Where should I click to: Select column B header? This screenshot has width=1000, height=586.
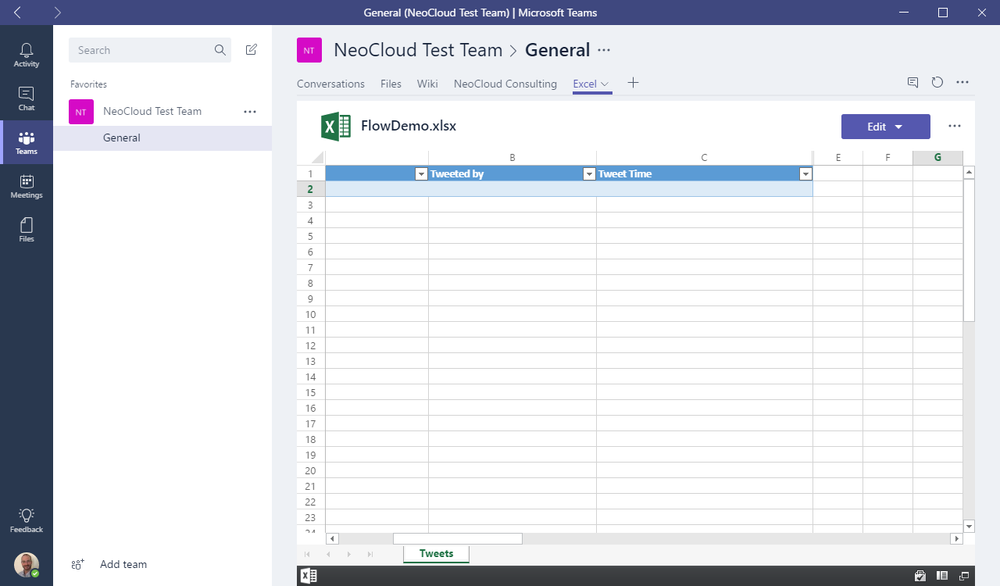coord(512,157)
